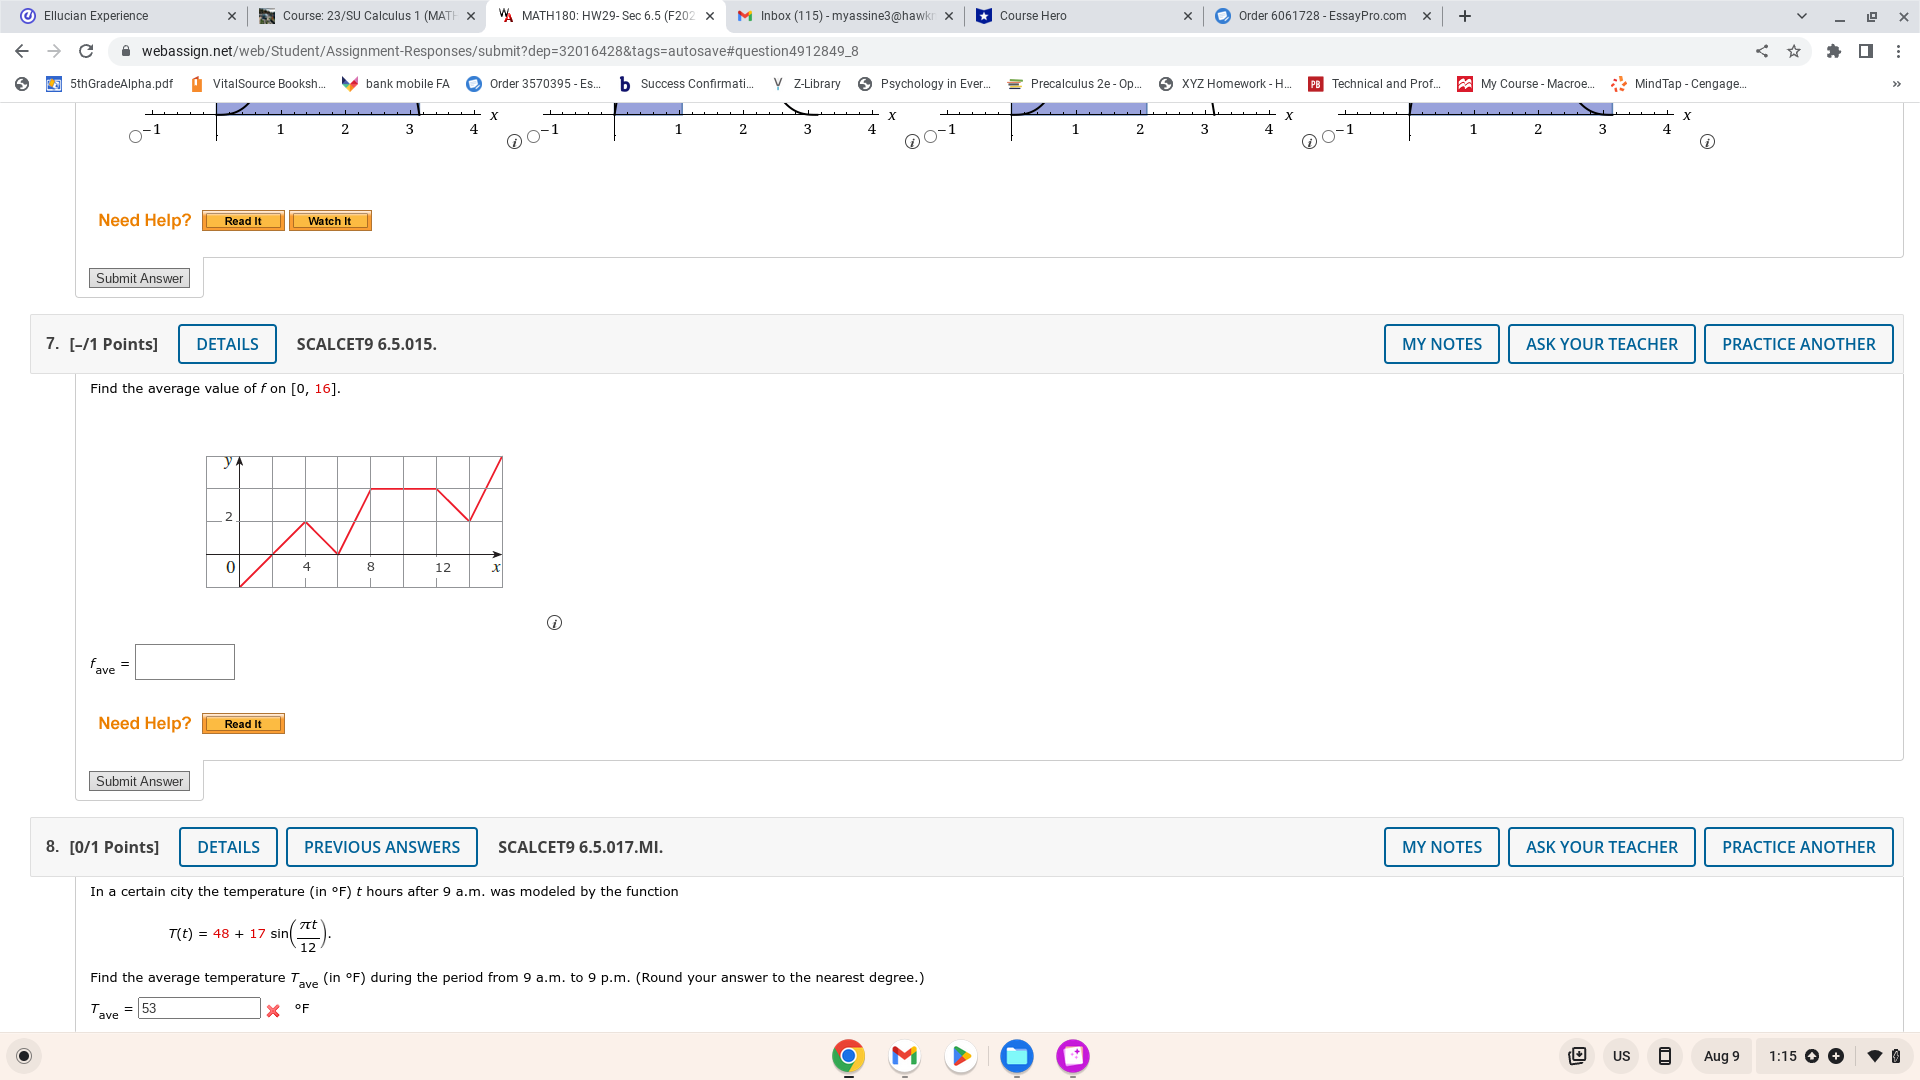Select the second graph radio button
The height and width of the screenshot is (1080, 1920).
coord(533,137)
